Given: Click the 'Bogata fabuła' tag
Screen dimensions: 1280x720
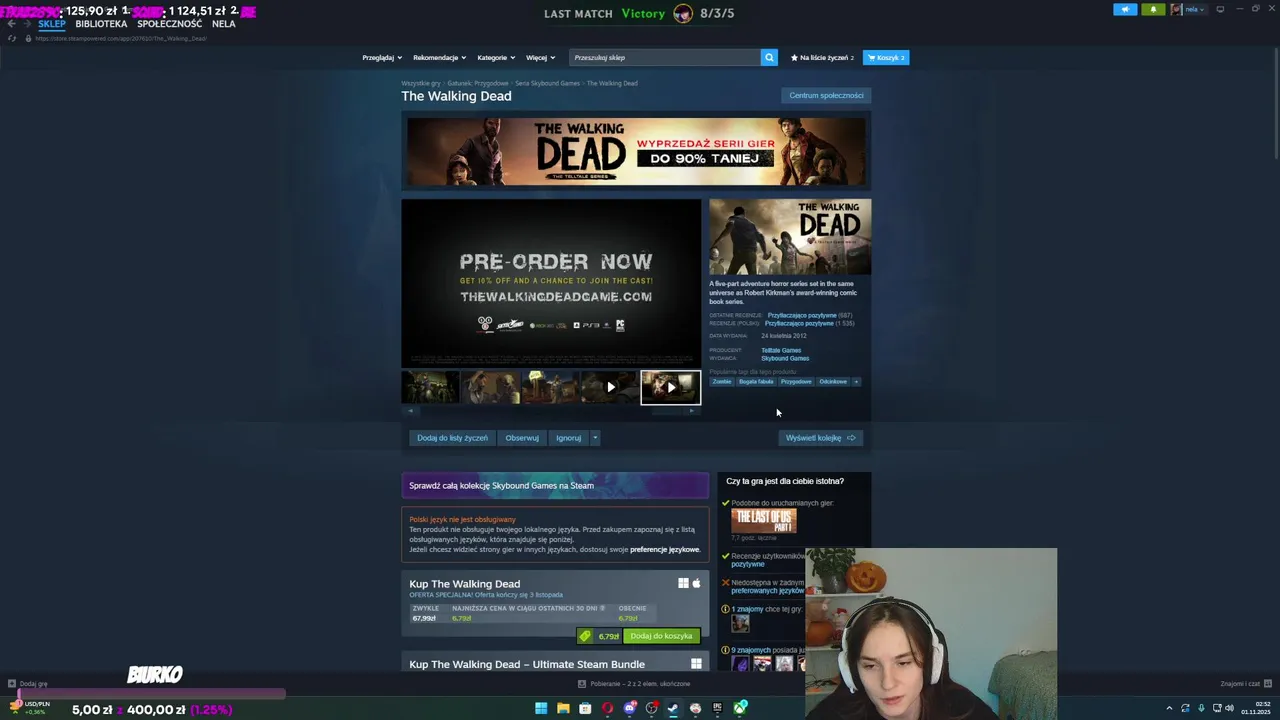Looking at the screenshot, I should coord(756,381).
